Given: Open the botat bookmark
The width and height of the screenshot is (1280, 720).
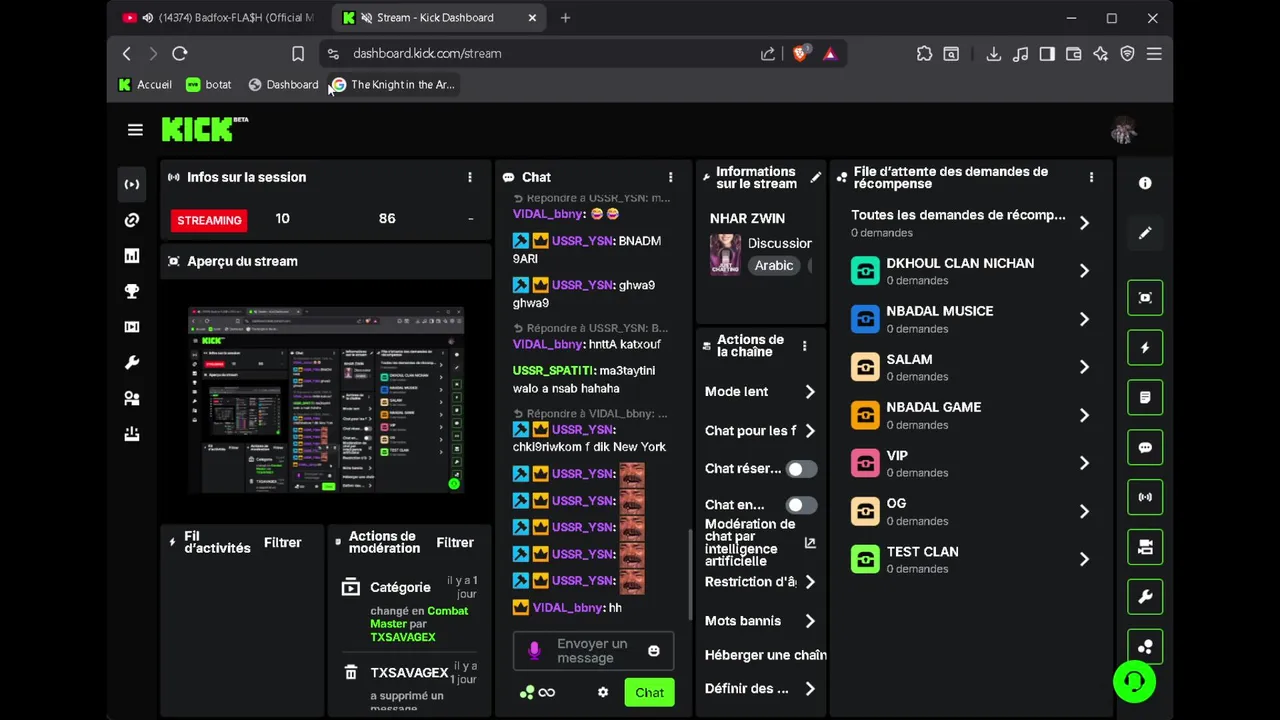Looking at the screenshot, I should (x=209, y=85).
